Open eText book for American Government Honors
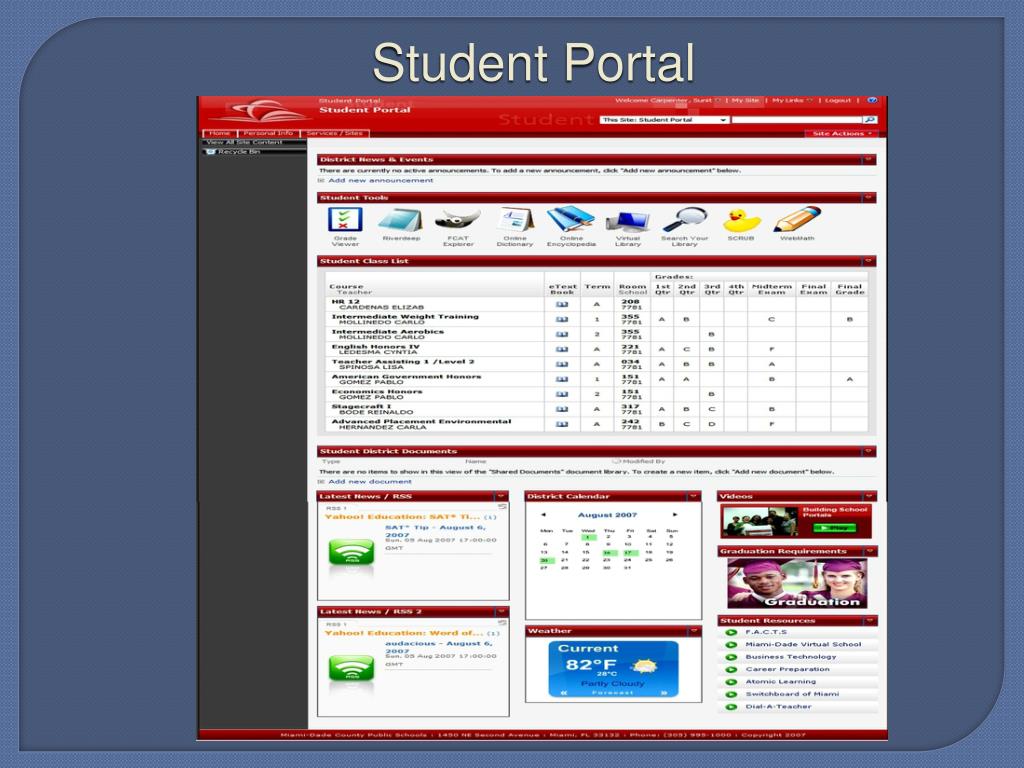This screenshot has height=768, width=1024. tap(562, 379)
